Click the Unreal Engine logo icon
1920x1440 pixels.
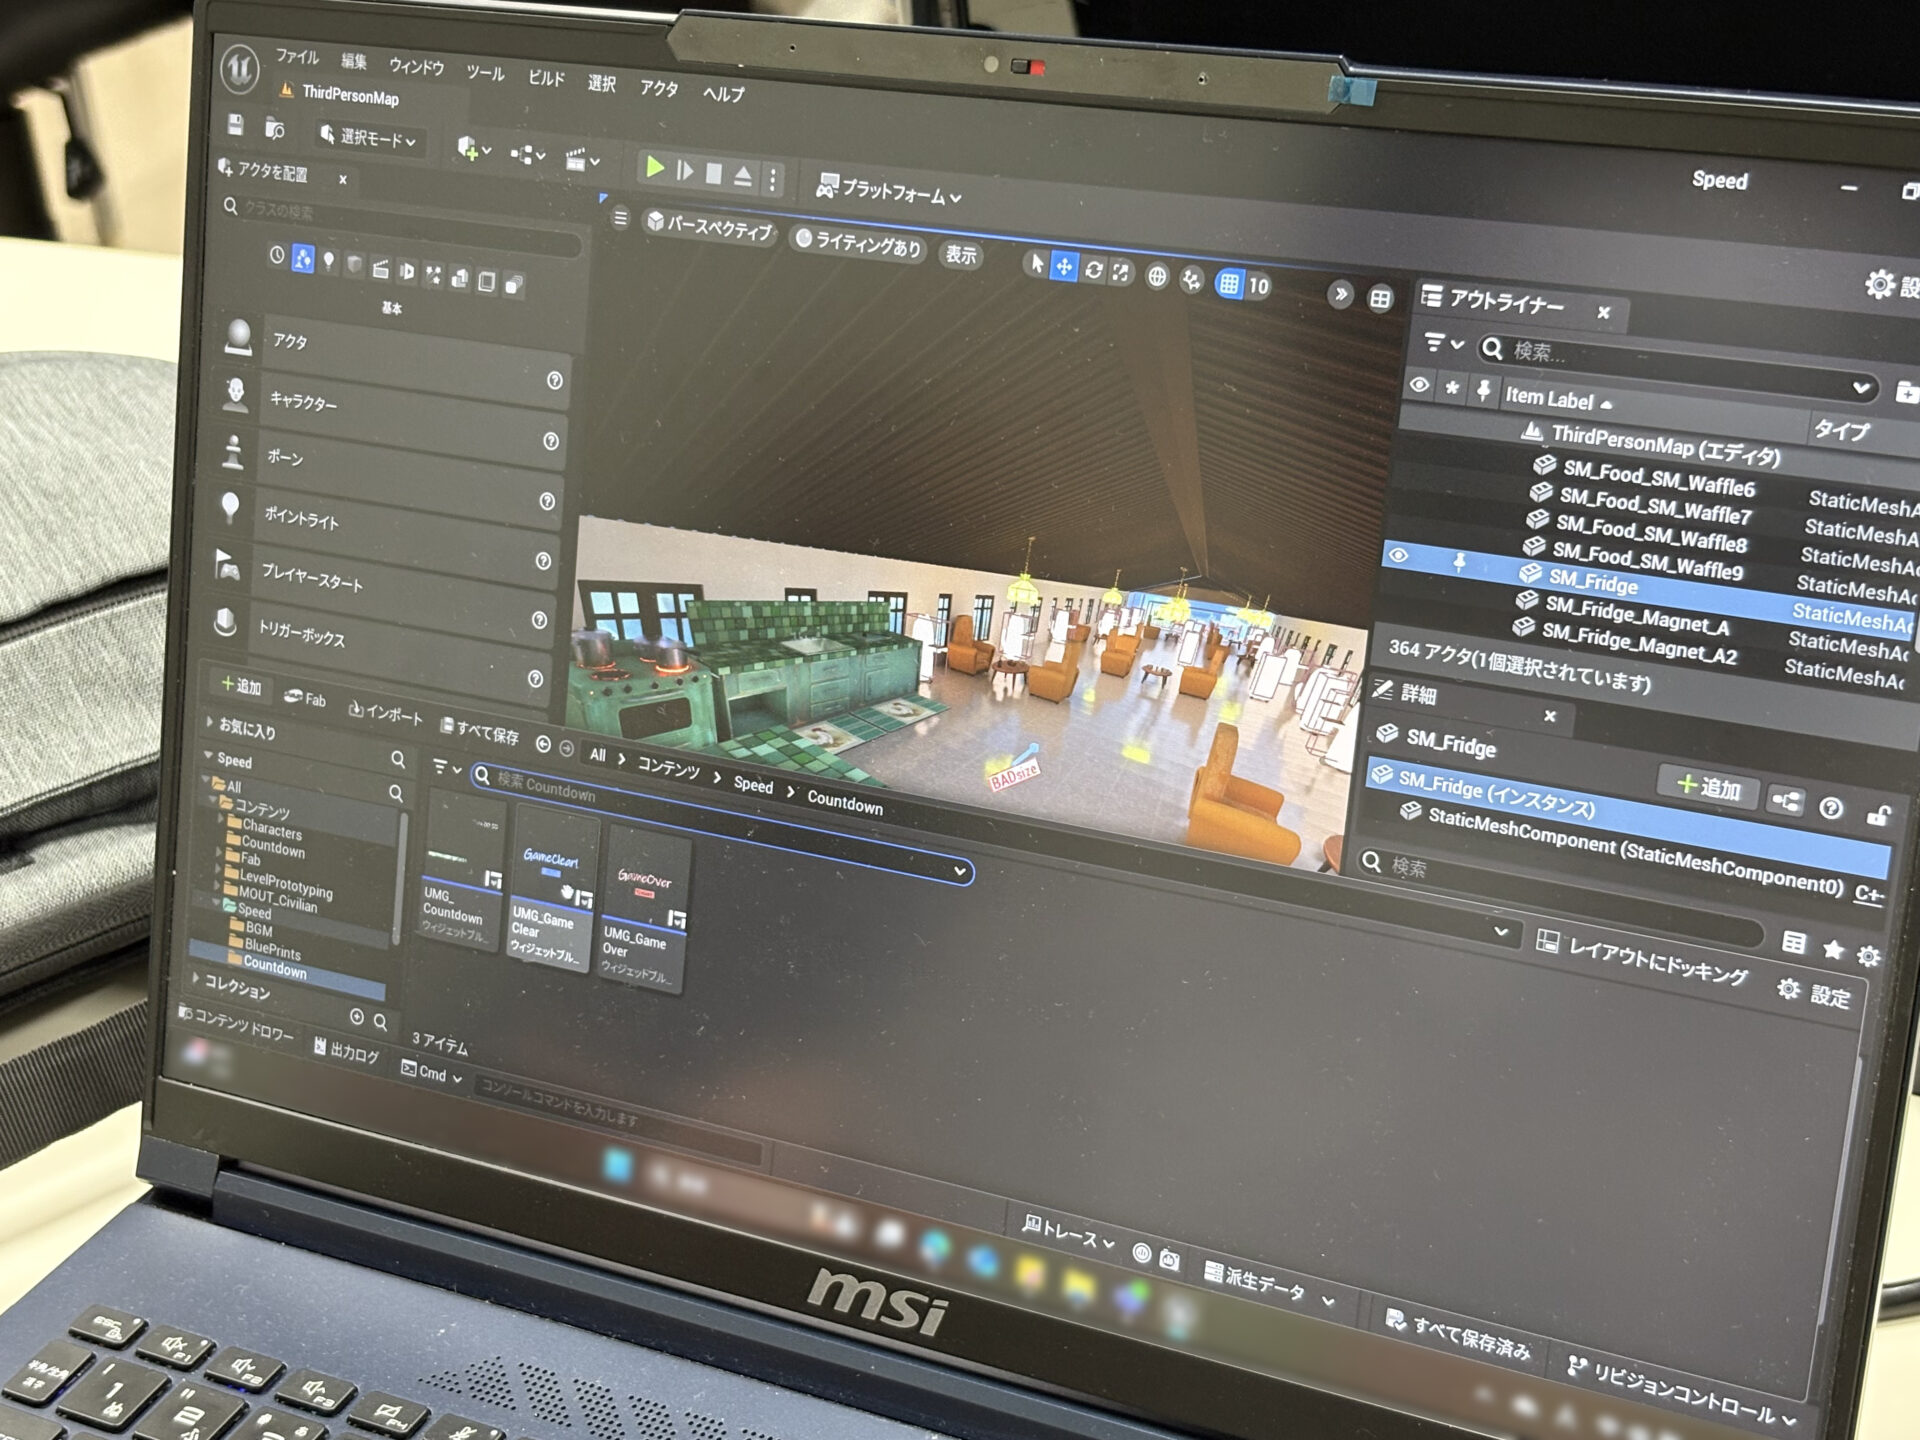(x=240, y=68)
